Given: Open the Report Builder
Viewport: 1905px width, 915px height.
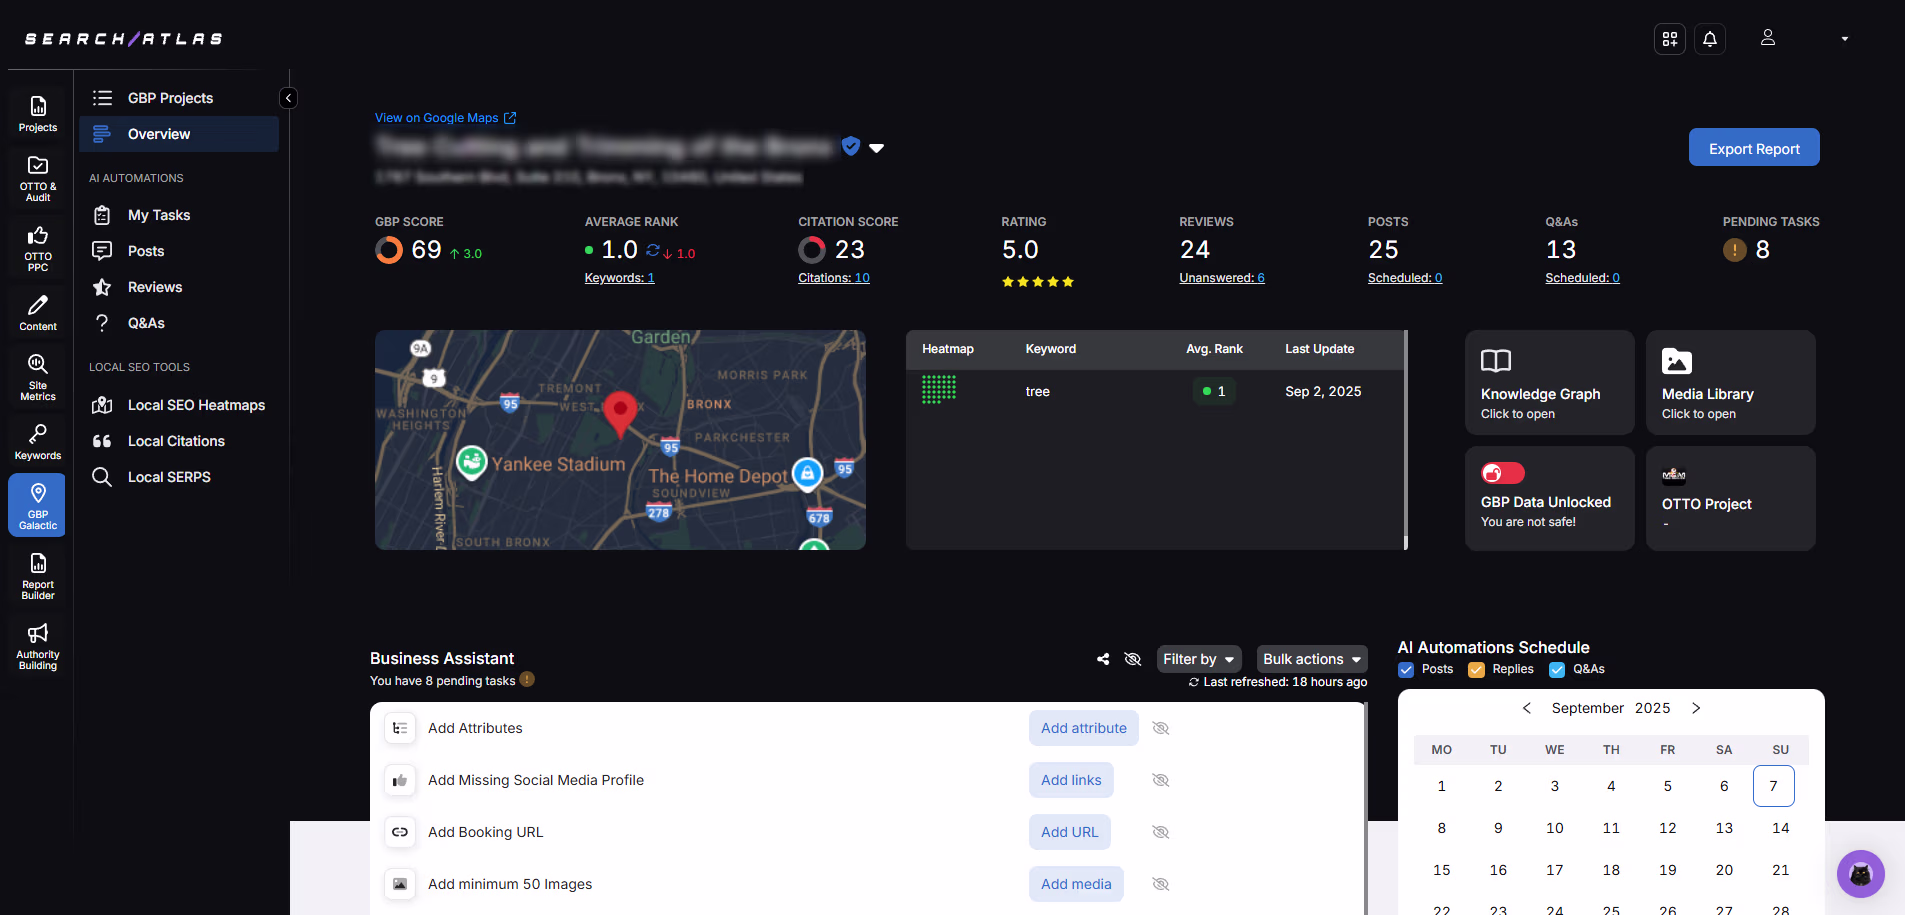Looking at the screenshot, I should click(37, 574).
